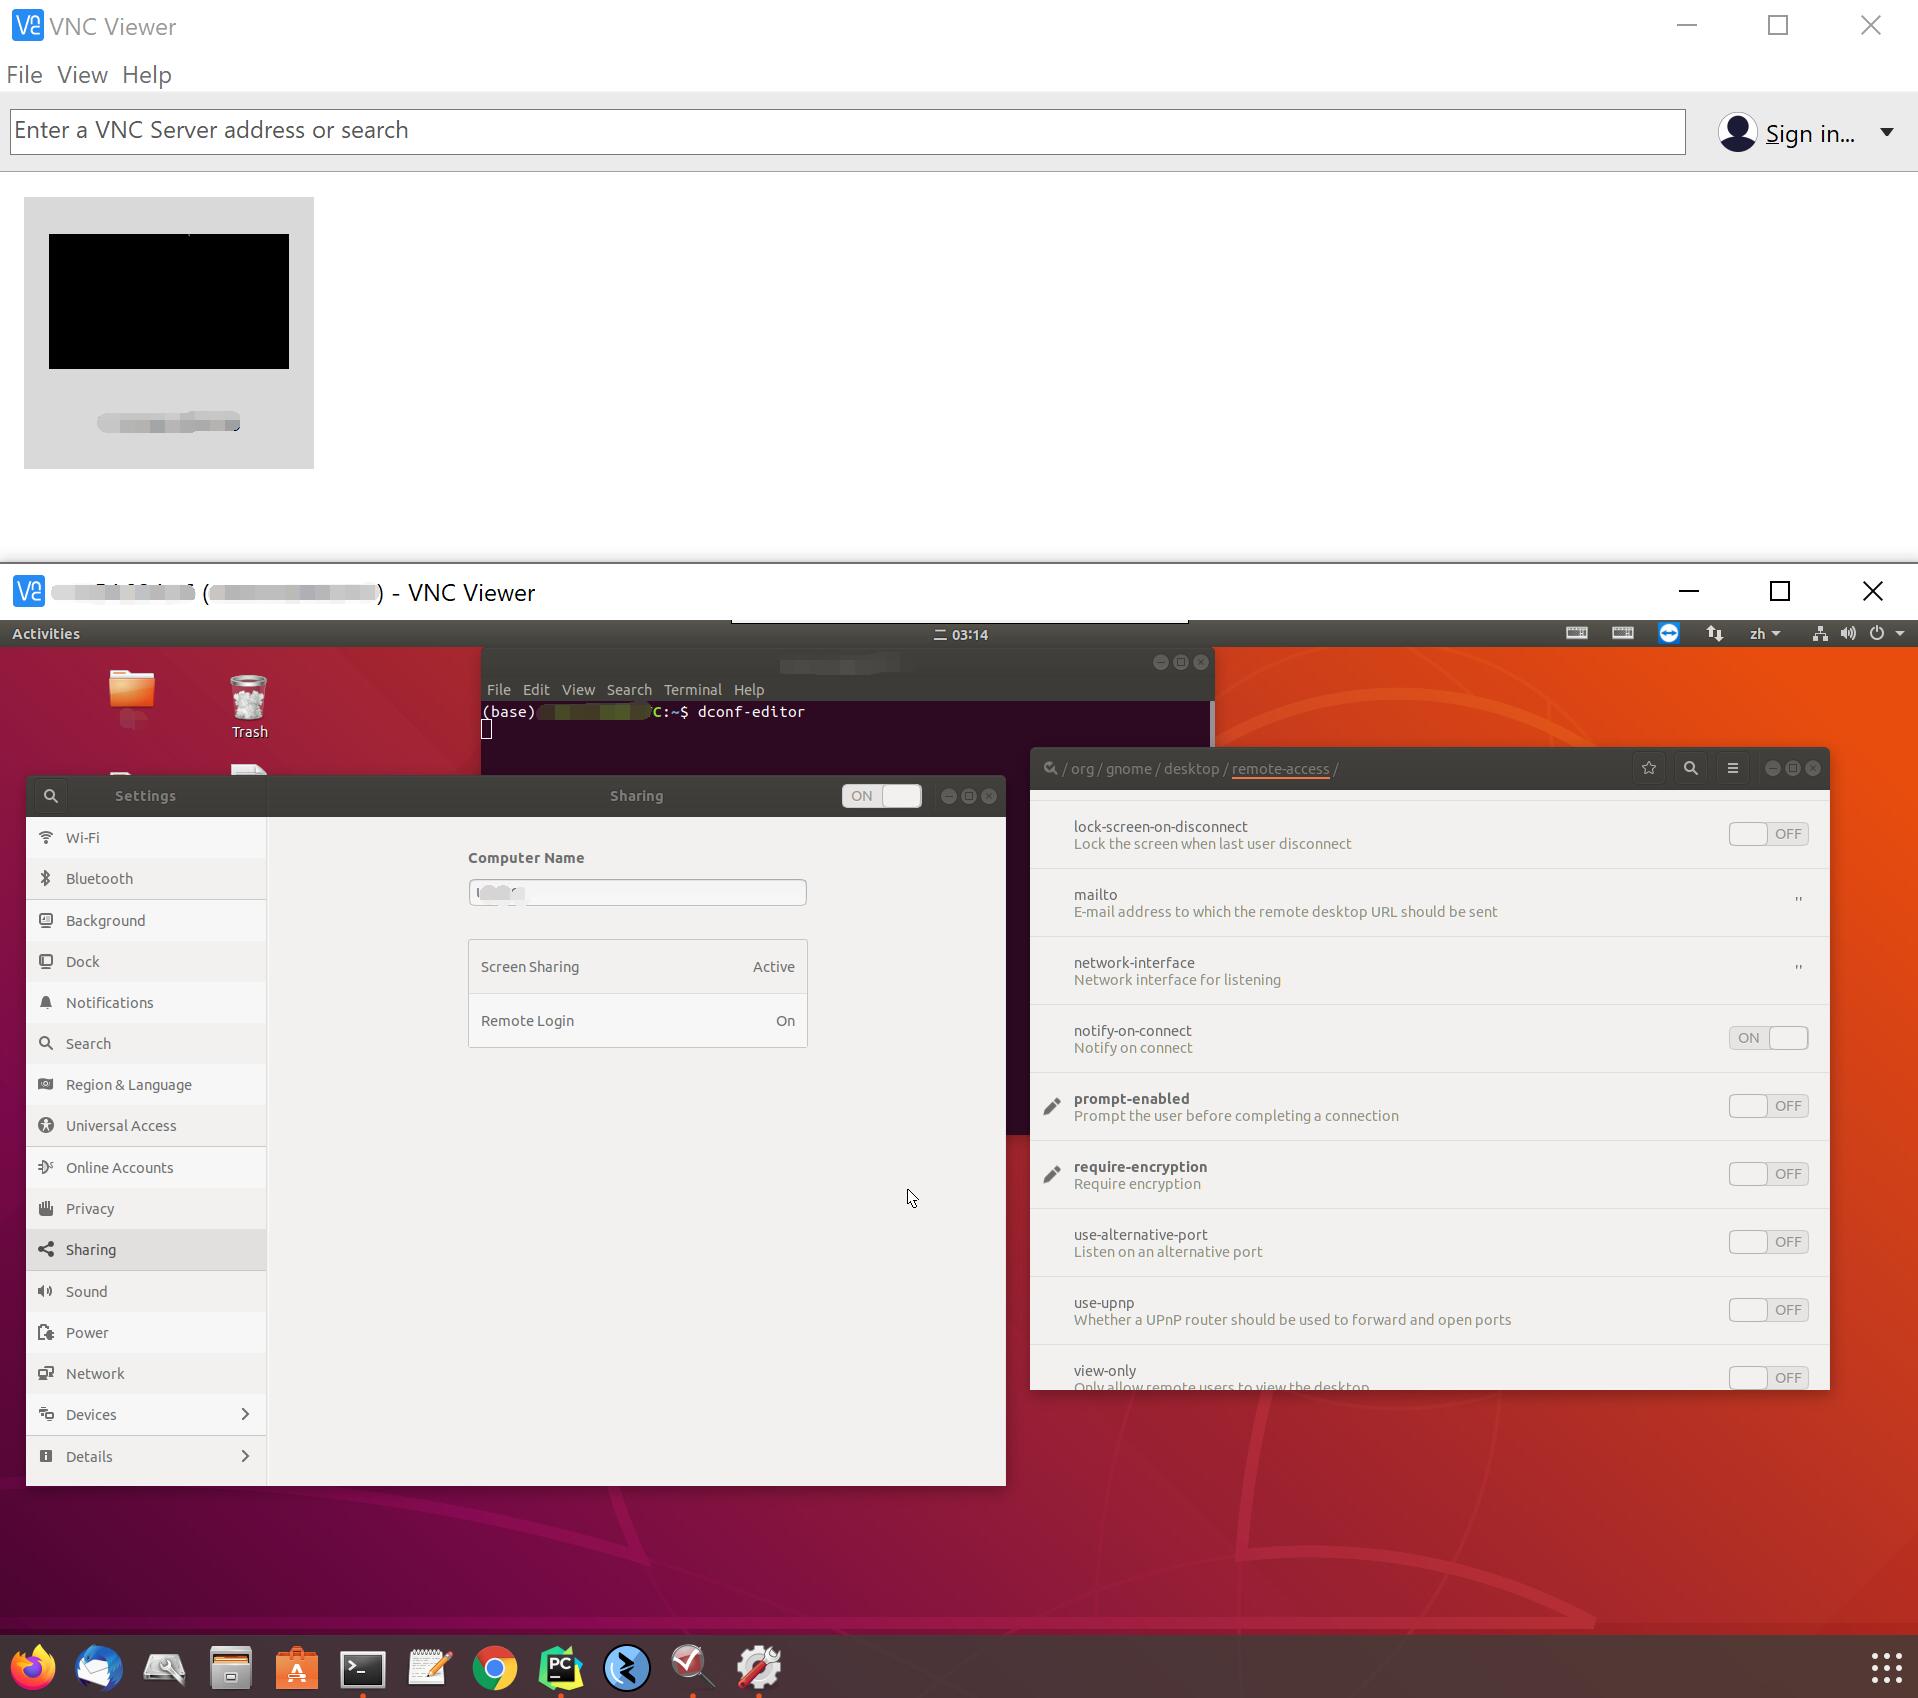Open Screen Sharing settings row
The width and height of the screenshot is (1918, 1698).
(x=638, y=967)
